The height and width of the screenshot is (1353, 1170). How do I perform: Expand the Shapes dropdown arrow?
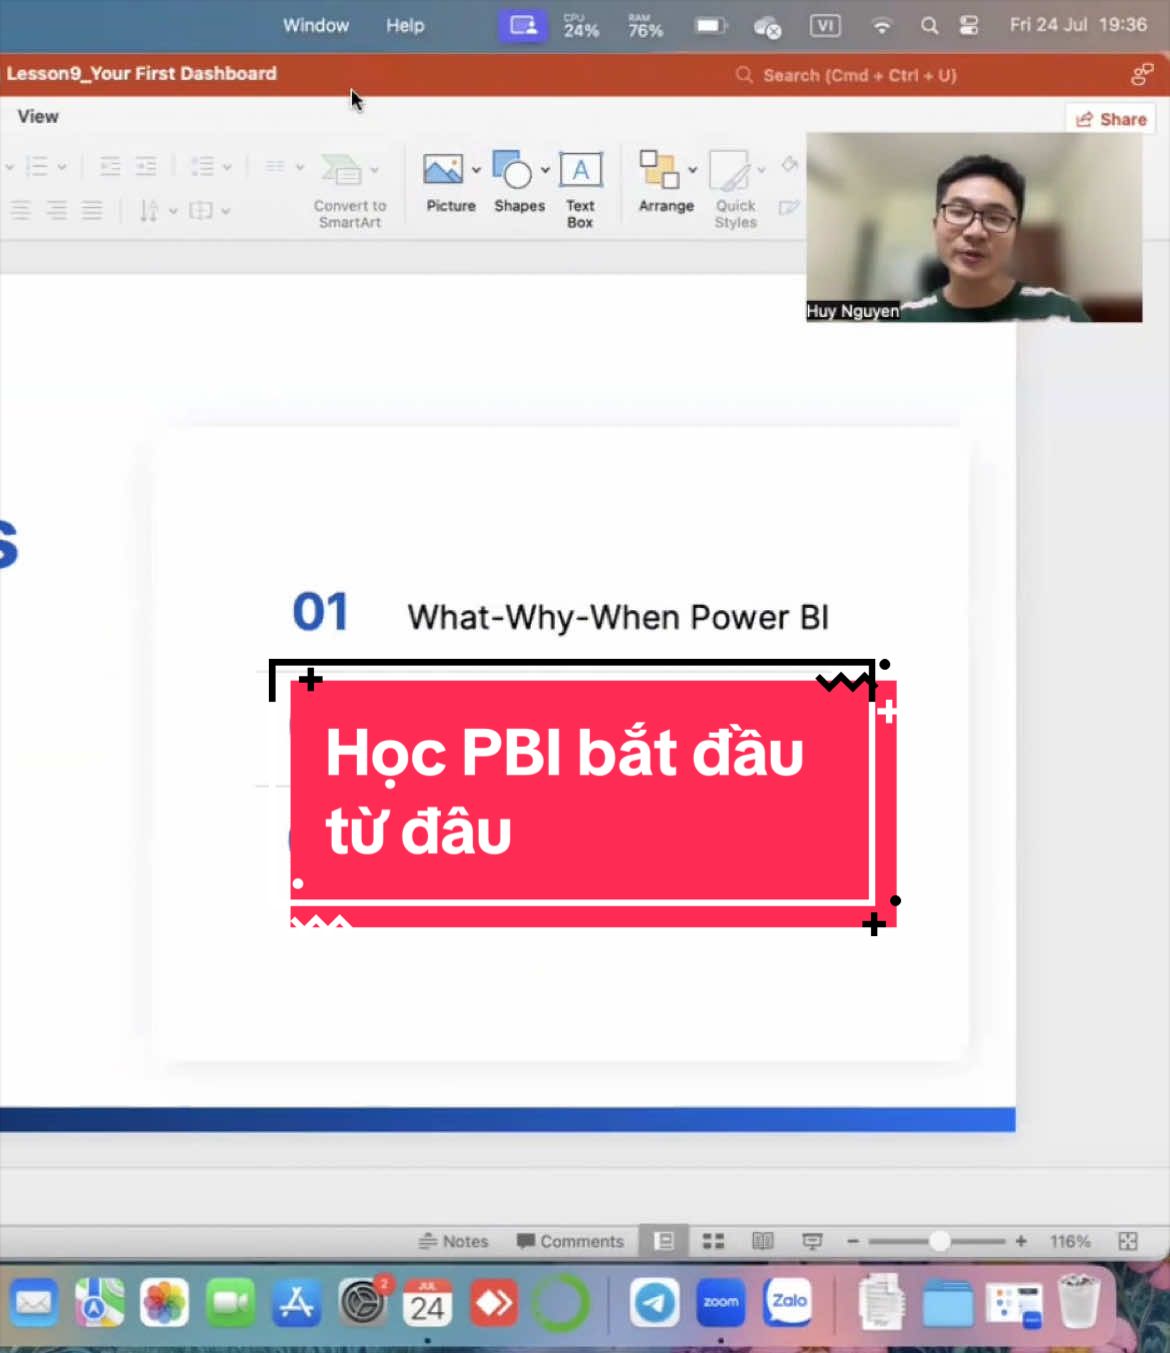545,170
